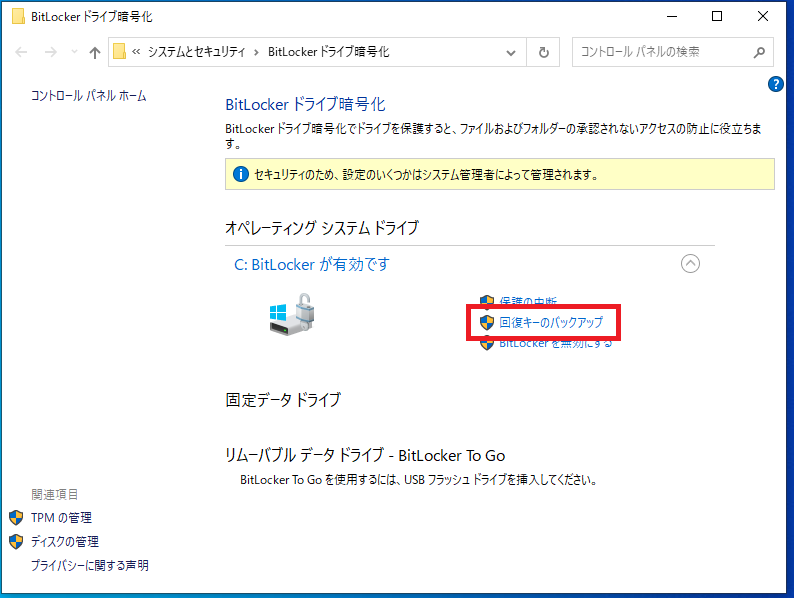Open コントロール パネル ホーム link
The image size is (794, 598).
point(89,96)
